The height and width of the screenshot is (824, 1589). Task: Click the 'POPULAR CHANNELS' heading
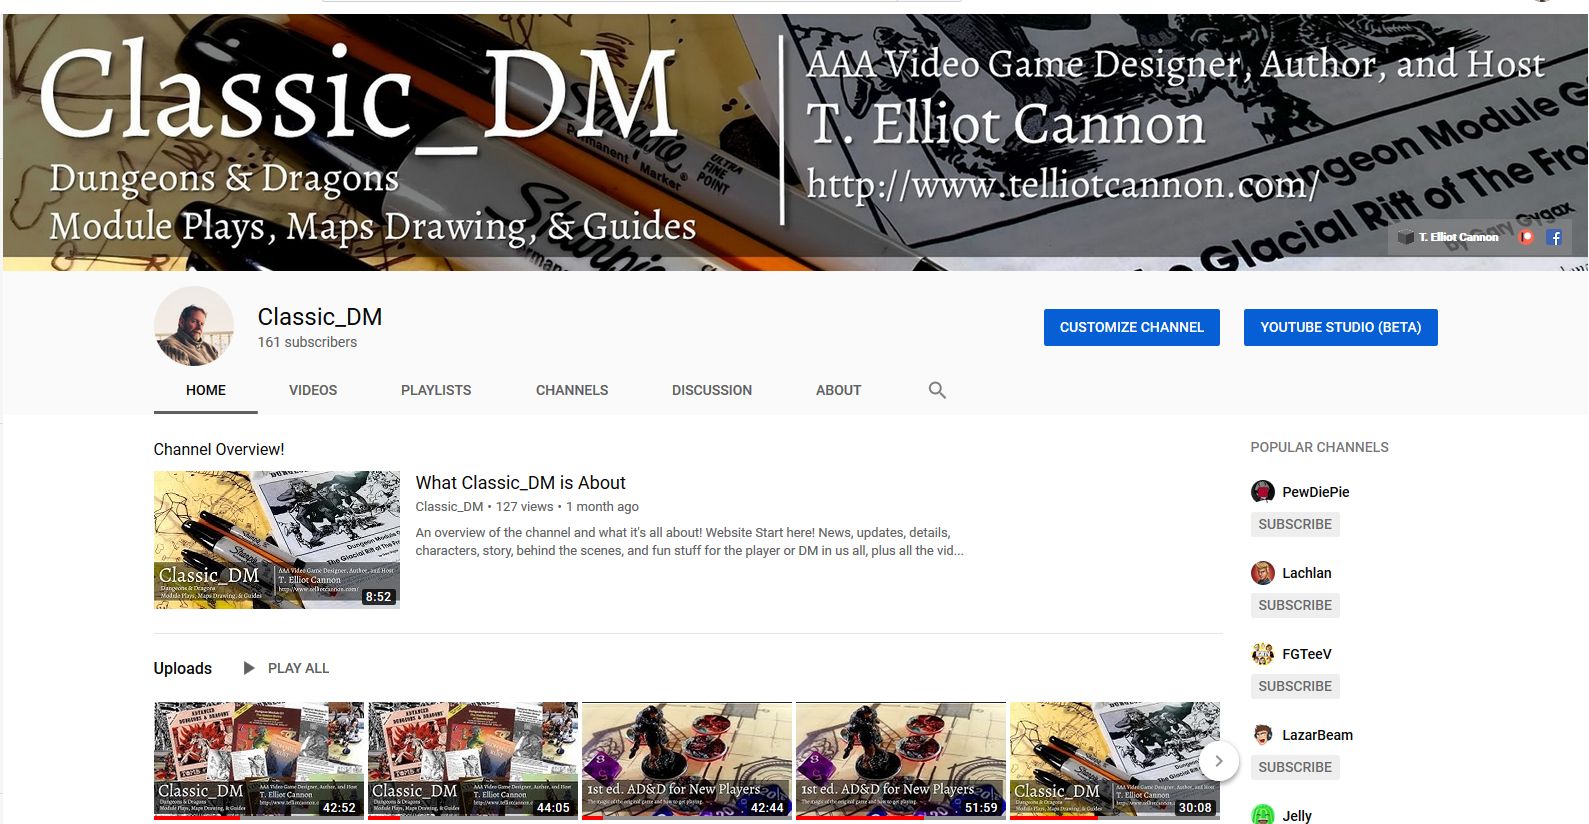pyautogui.click(x=1320, y=447)
